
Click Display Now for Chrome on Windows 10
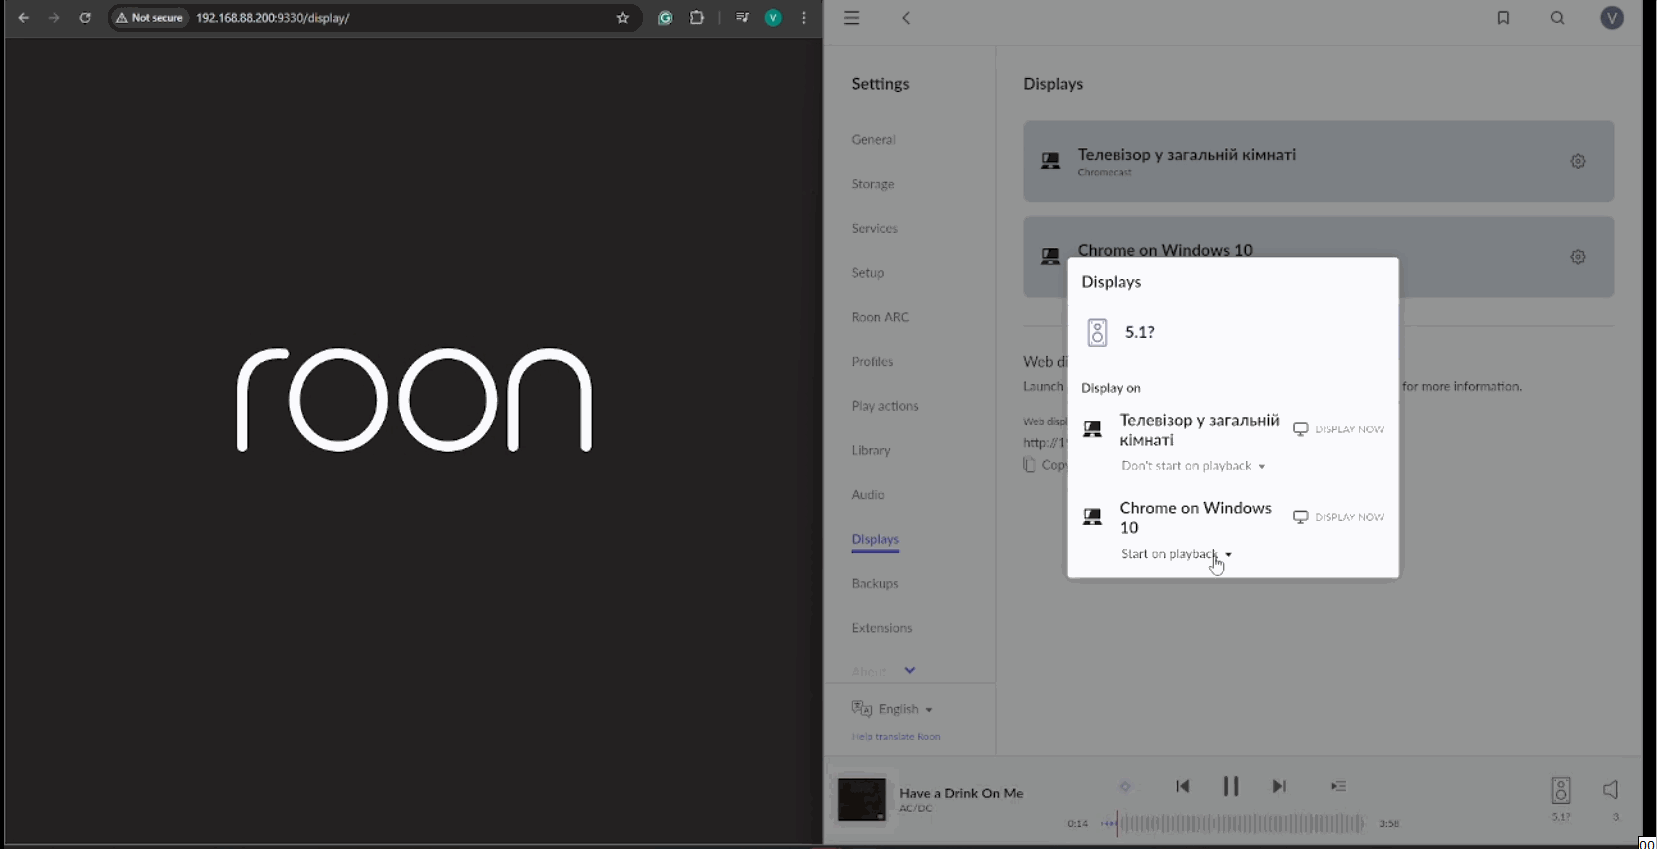pyautogui.click(x=1339, y=517)
